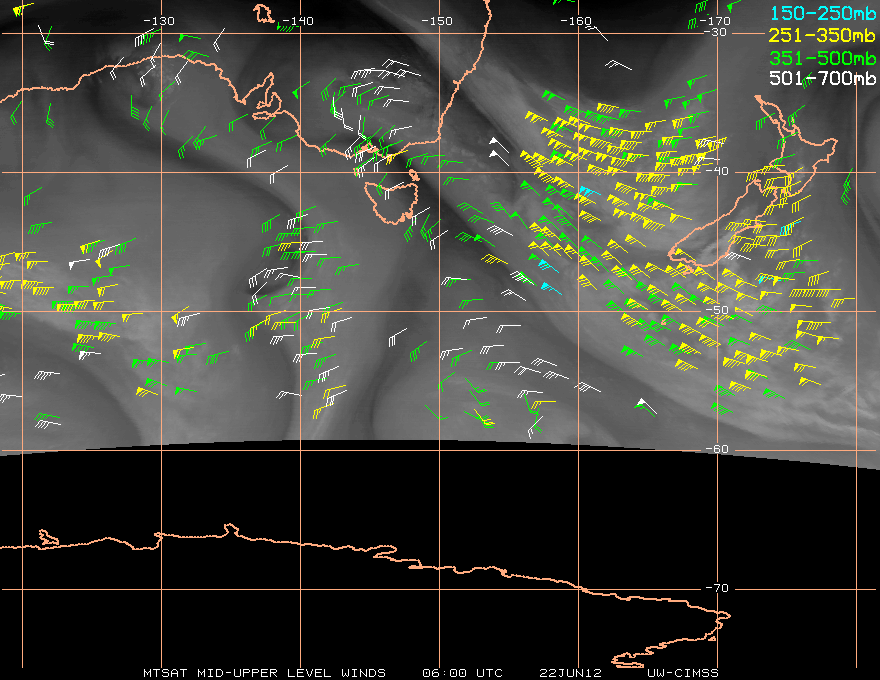880x680 pixels.
Task: Click the -50 latitude label
Action: coord(717,311)
